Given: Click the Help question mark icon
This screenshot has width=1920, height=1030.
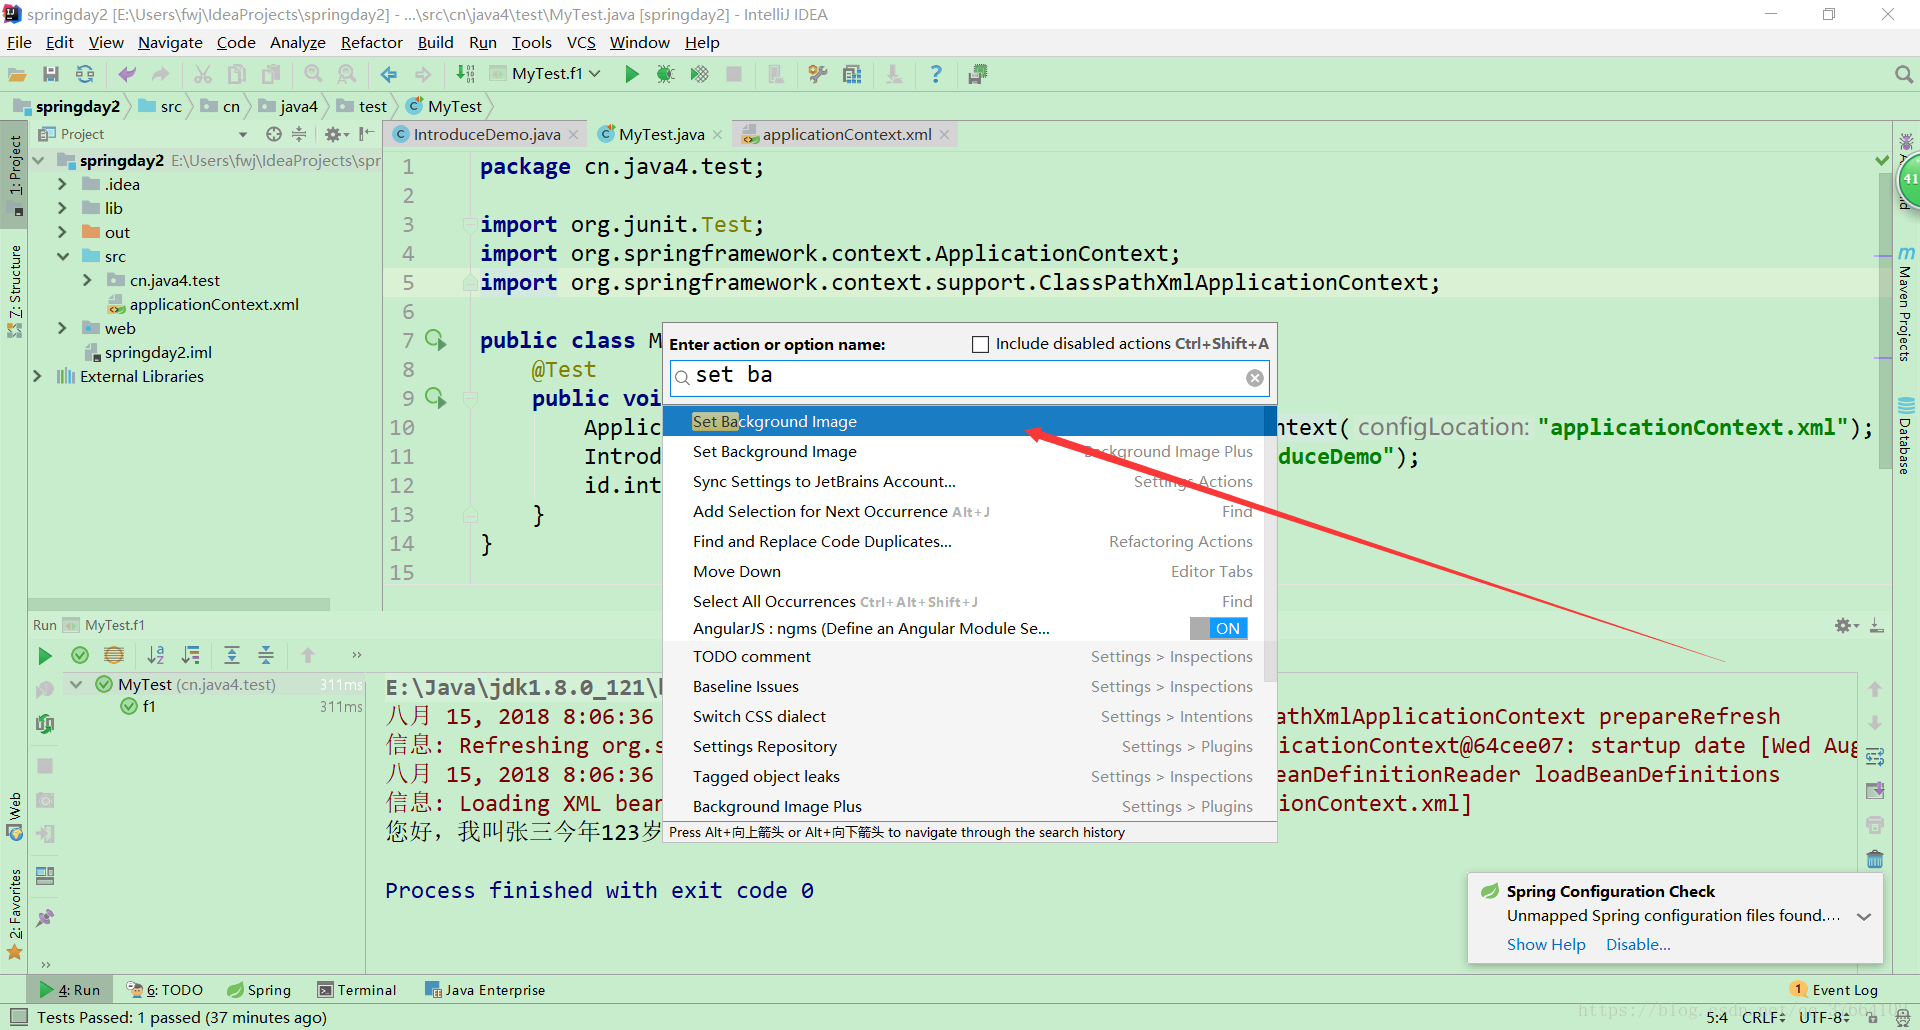Looking at the screenshot, I should (936, 74).
